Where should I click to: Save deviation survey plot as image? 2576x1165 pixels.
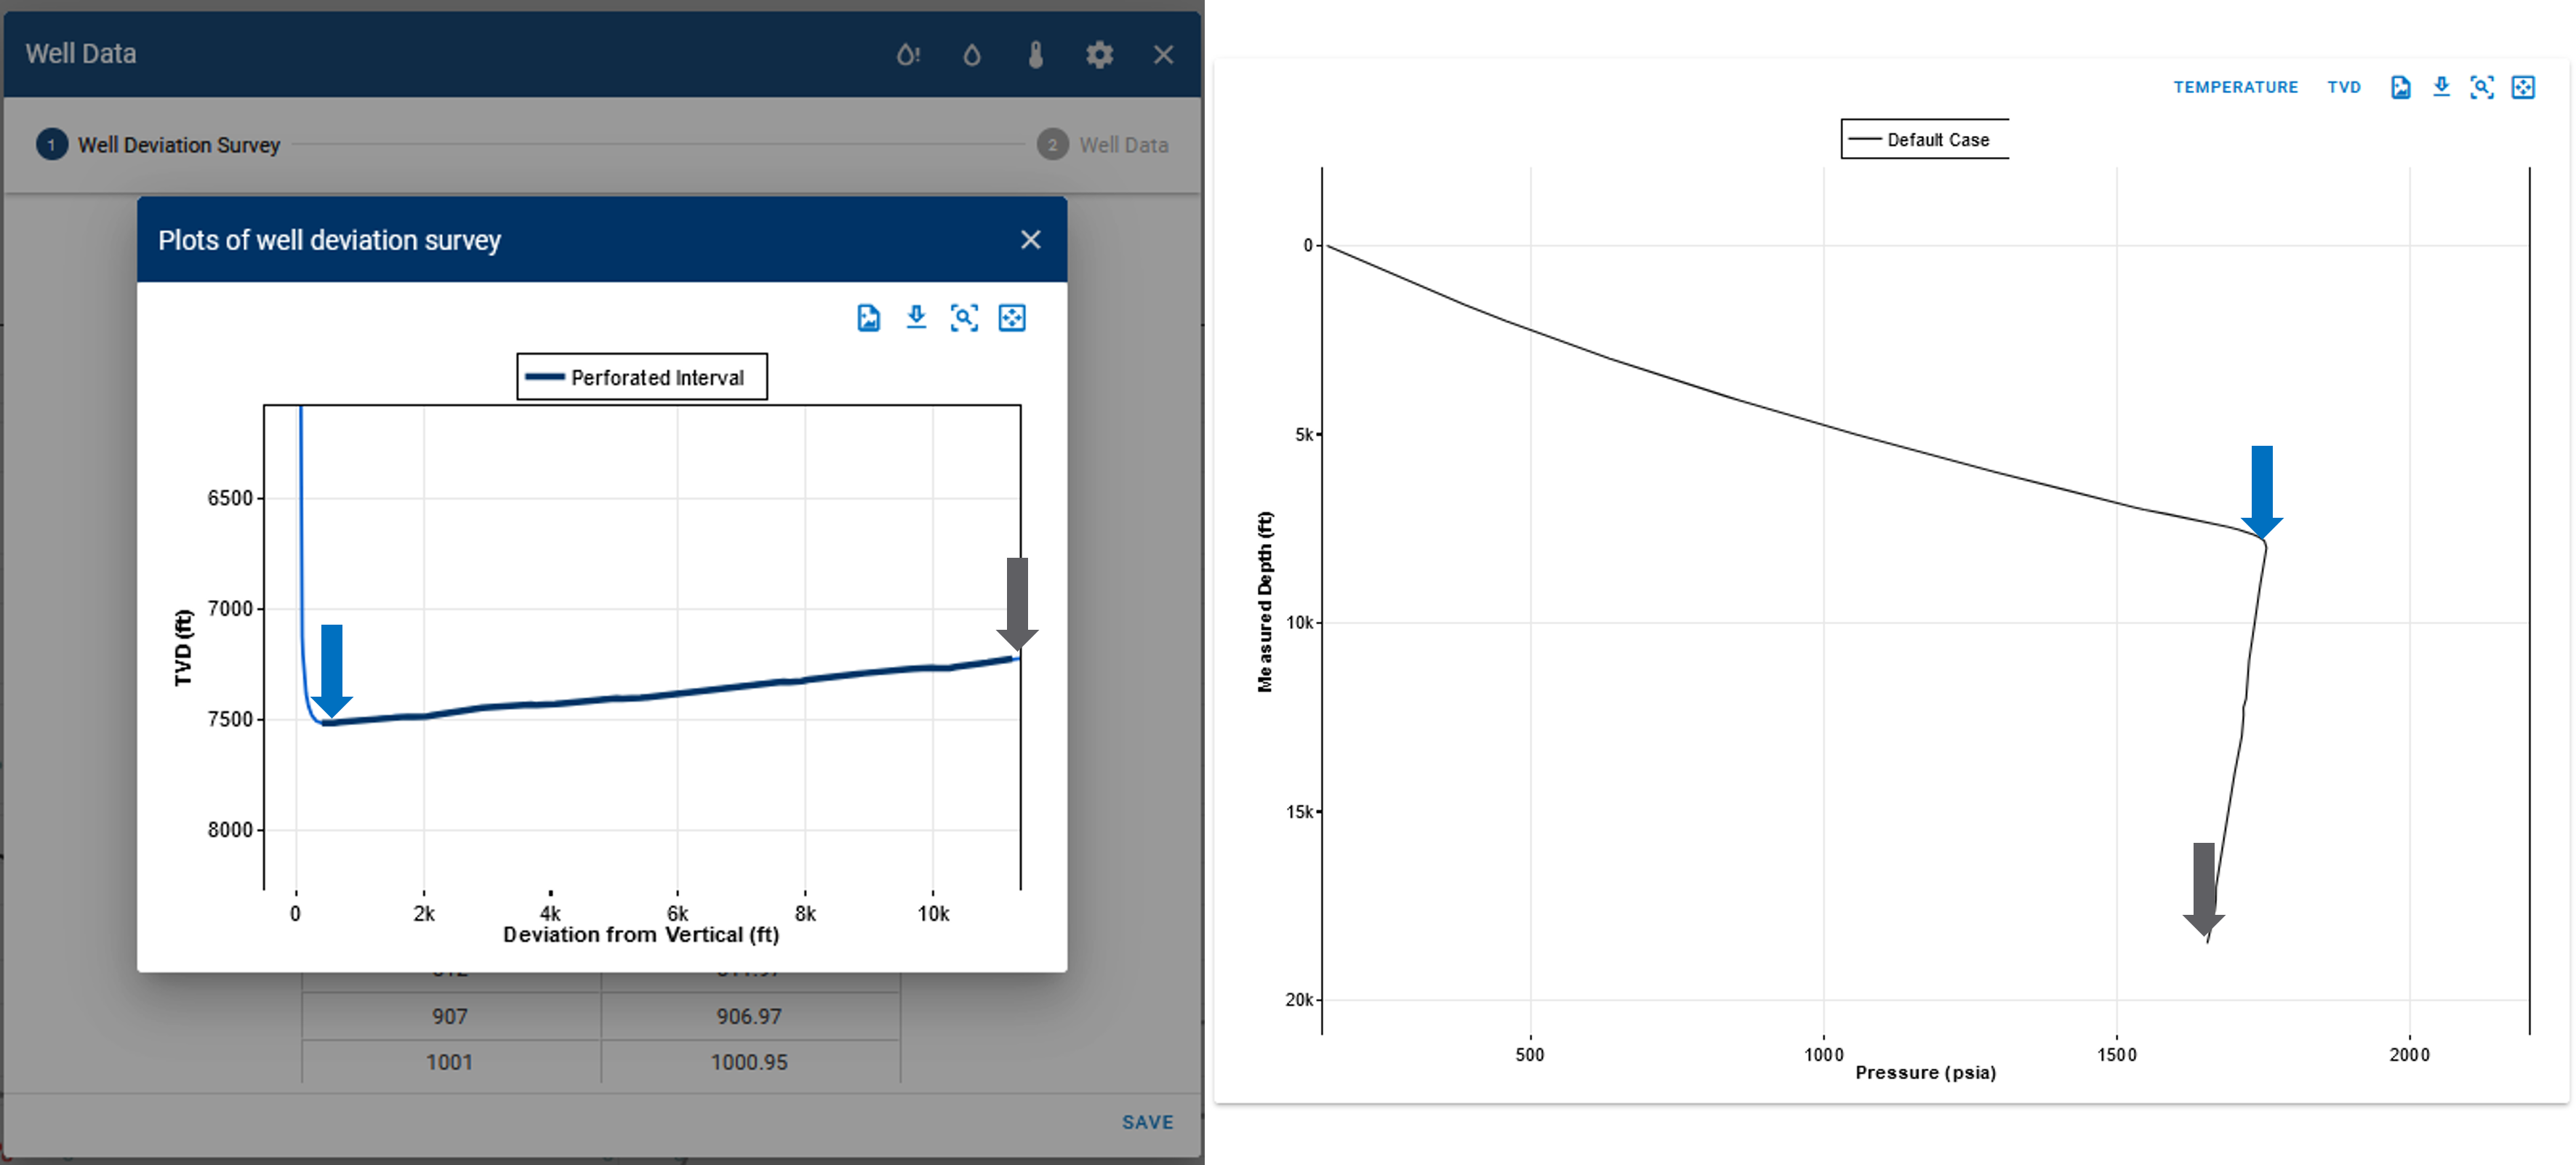[x=868, y=318]
